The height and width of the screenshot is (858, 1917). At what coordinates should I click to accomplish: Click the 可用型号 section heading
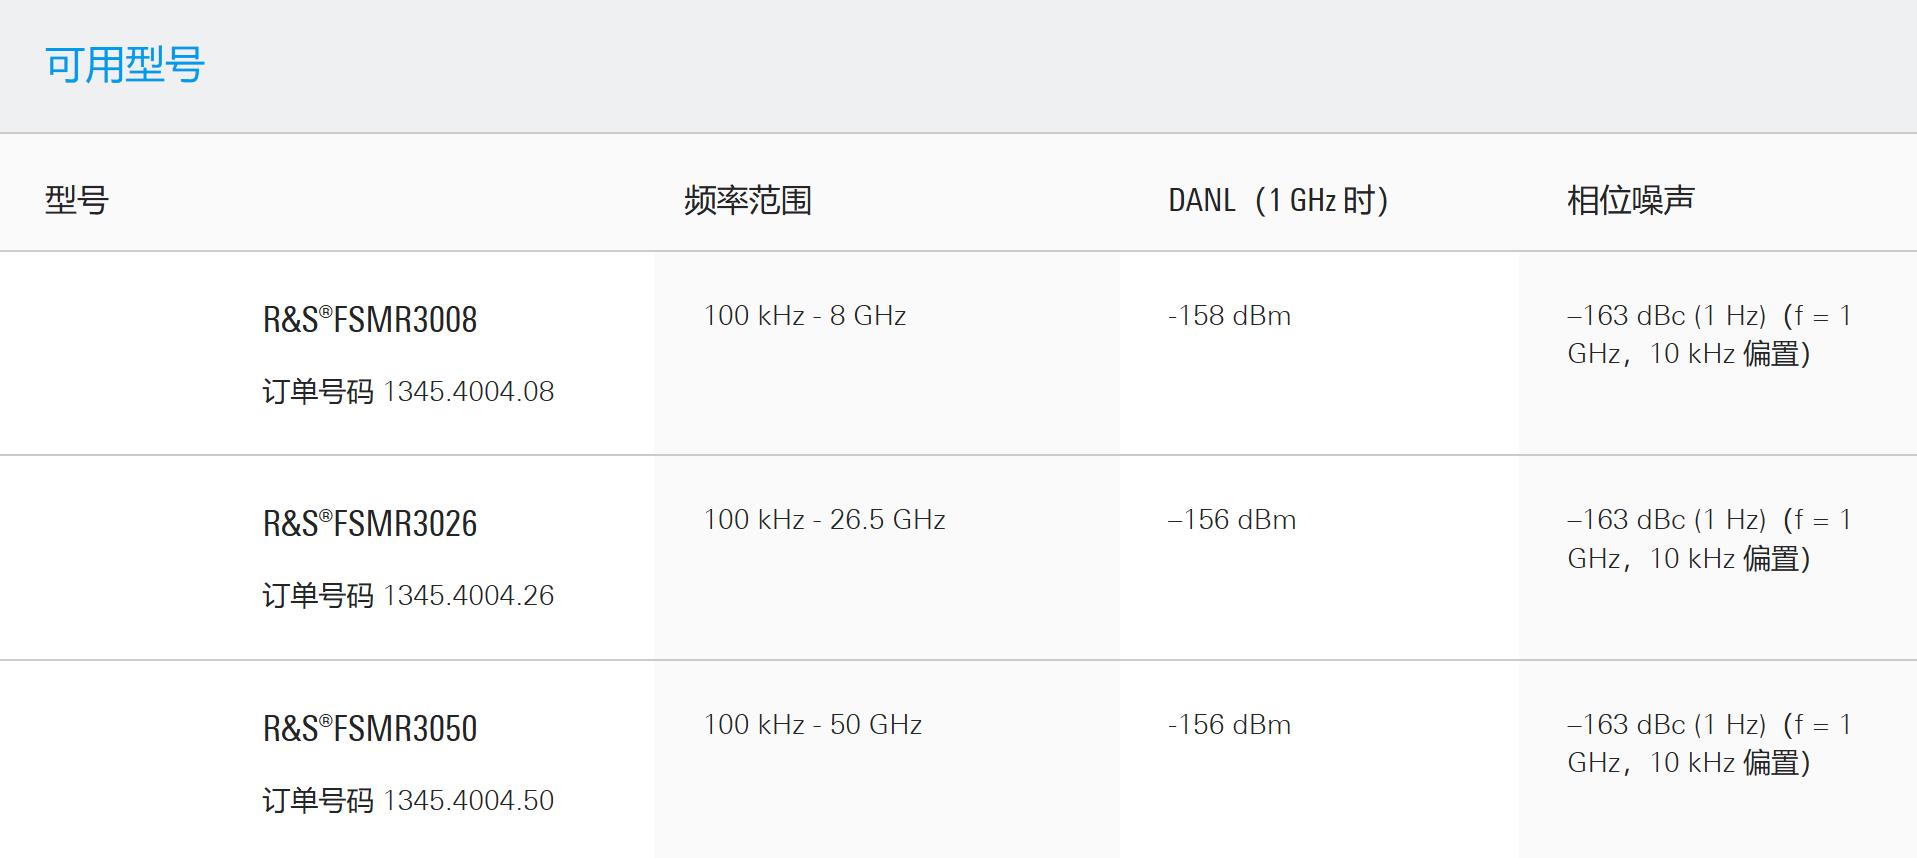click(125, 65)
